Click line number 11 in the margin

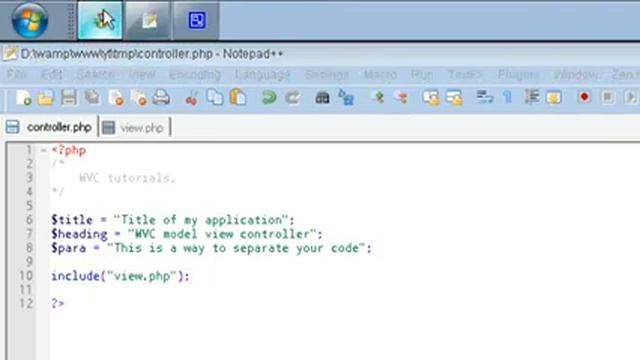pyautogui.click(x=25, y=290)
